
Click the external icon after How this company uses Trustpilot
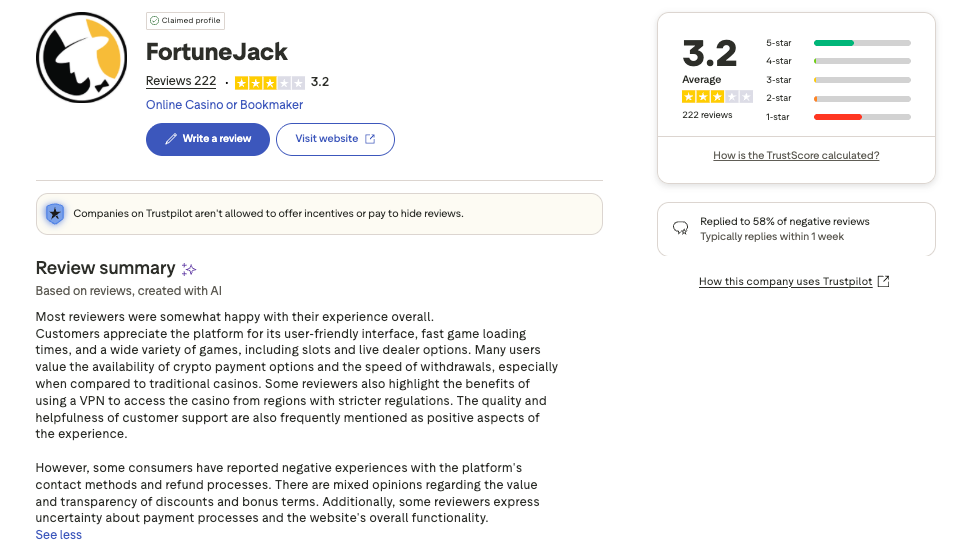tap(883, 281)
